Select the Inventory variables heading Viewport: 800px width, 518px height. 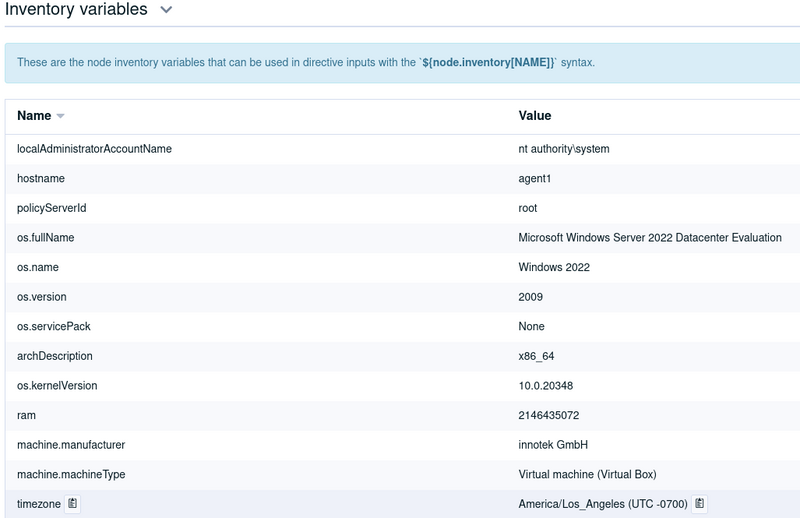[x=76, y=9]
